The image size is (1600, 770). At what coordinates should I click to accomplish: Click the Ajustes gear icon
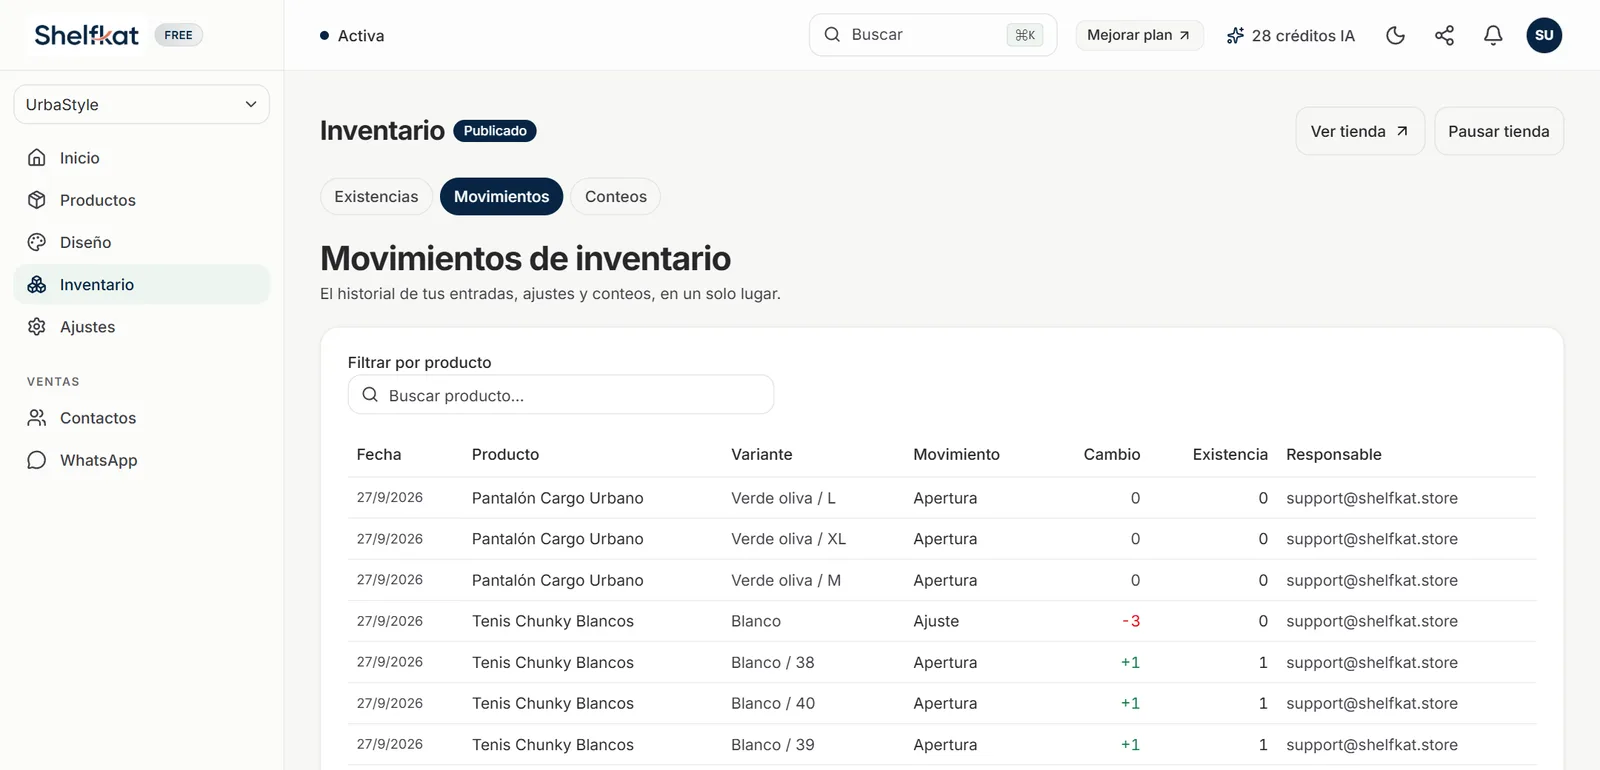(37, 327)
